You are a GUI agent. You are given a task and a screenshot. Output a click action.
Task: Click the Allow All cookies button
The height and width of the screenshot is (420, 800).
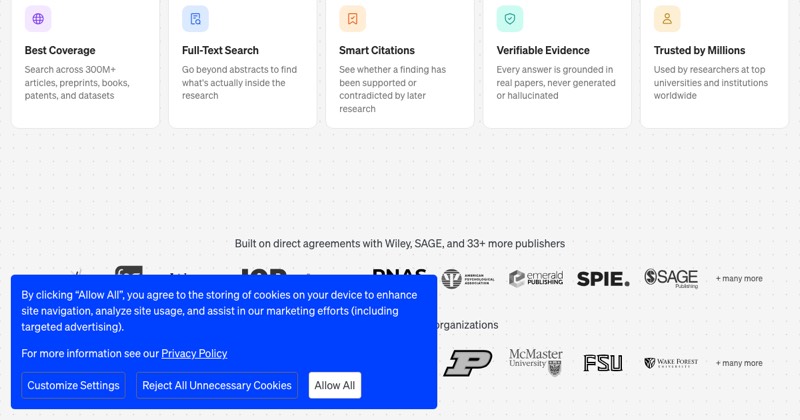[335, 385]
